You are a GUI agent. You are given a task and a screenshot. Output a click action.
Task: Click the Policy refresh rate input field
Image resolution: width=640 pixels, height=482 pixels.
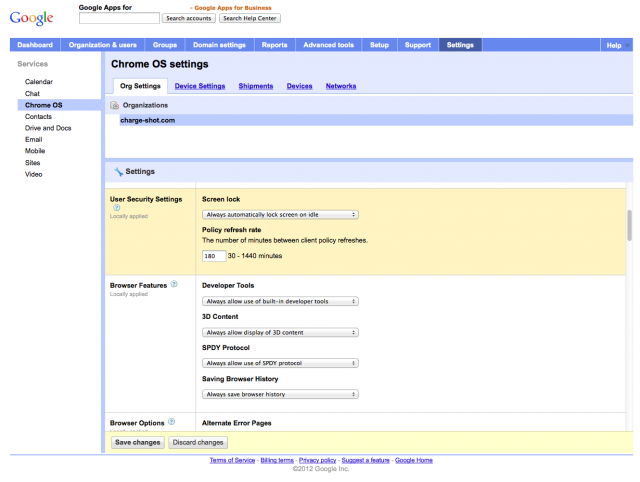[214, 256]
